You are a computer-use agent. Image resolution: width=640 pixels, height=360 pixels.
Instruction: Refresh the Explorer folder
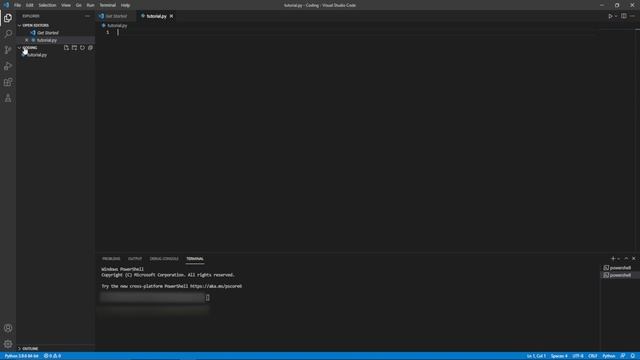point(82,48)
